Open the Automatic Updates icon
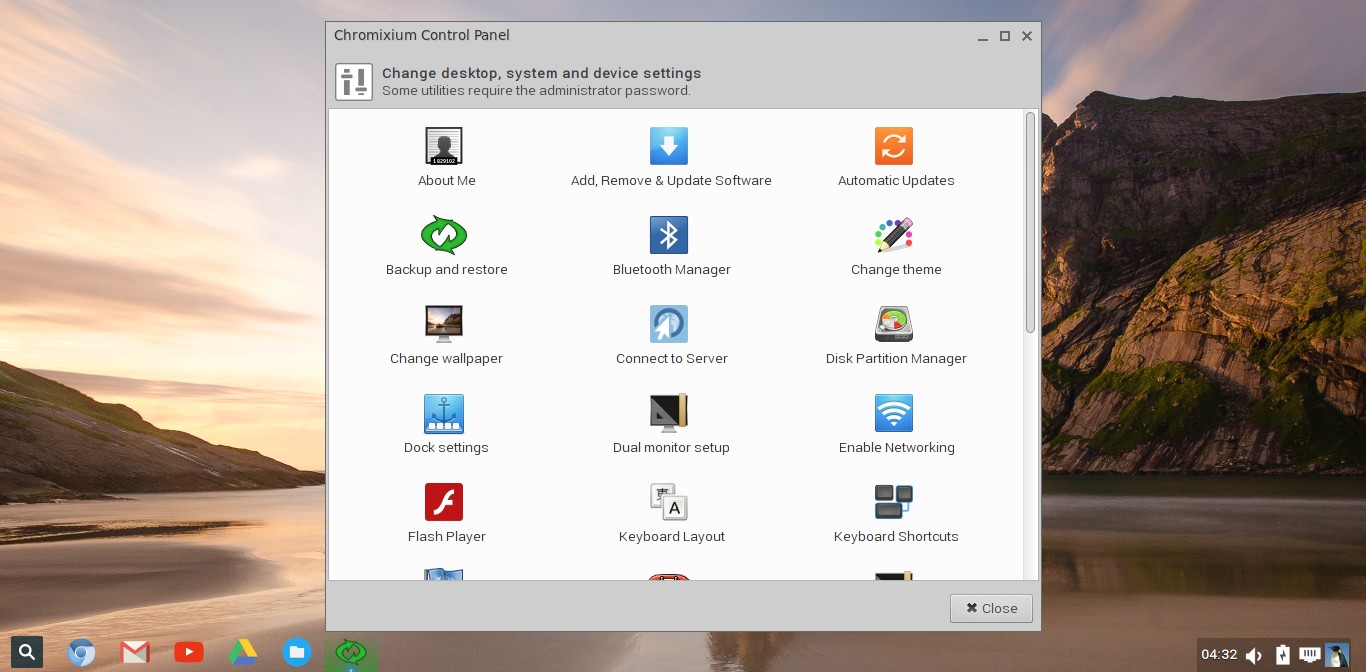 tap(894, 146)
